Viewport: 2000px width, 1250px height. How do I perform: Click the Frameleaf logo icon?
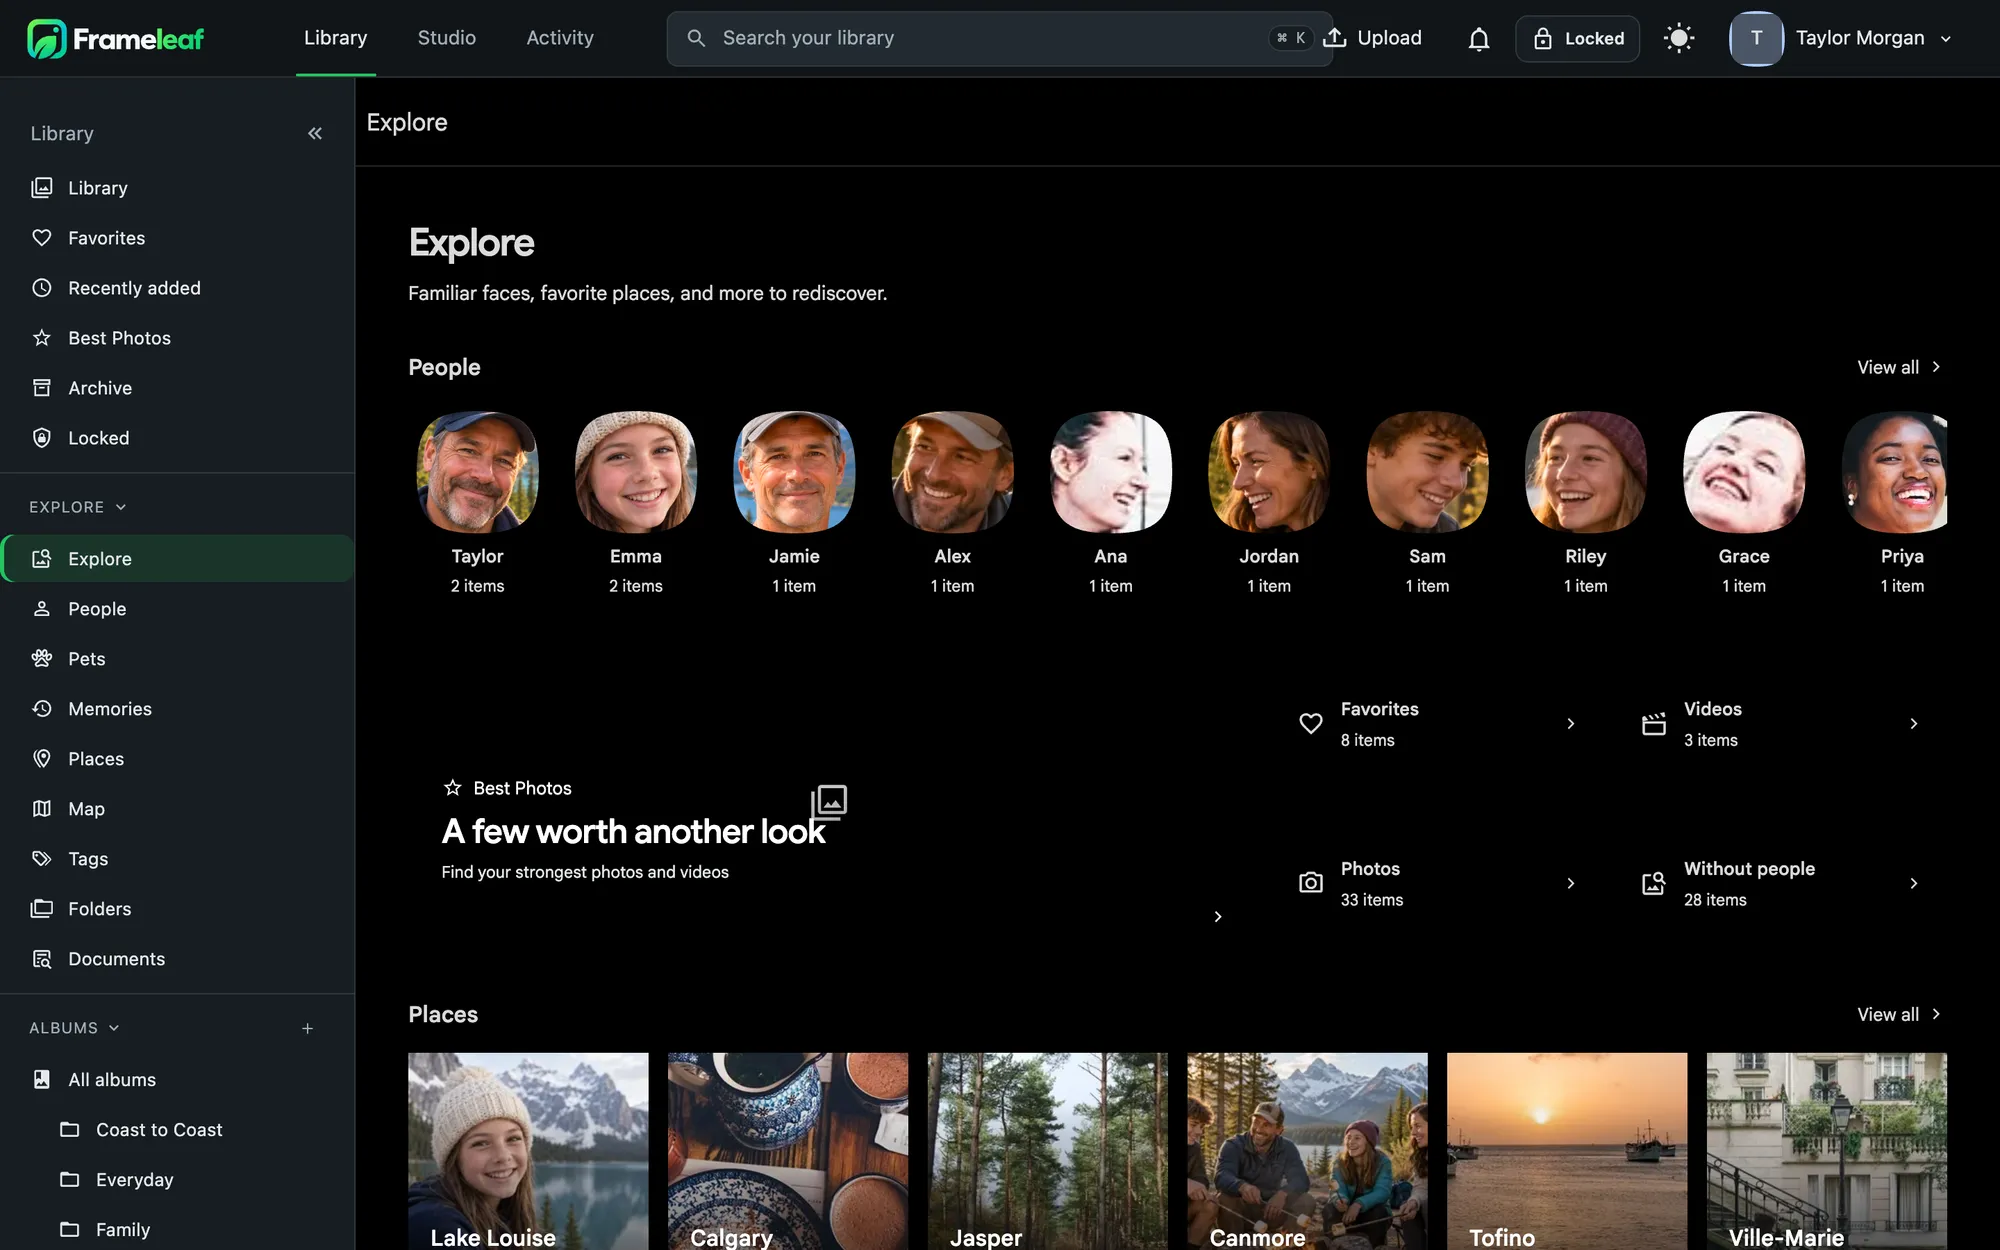(46, 39)
